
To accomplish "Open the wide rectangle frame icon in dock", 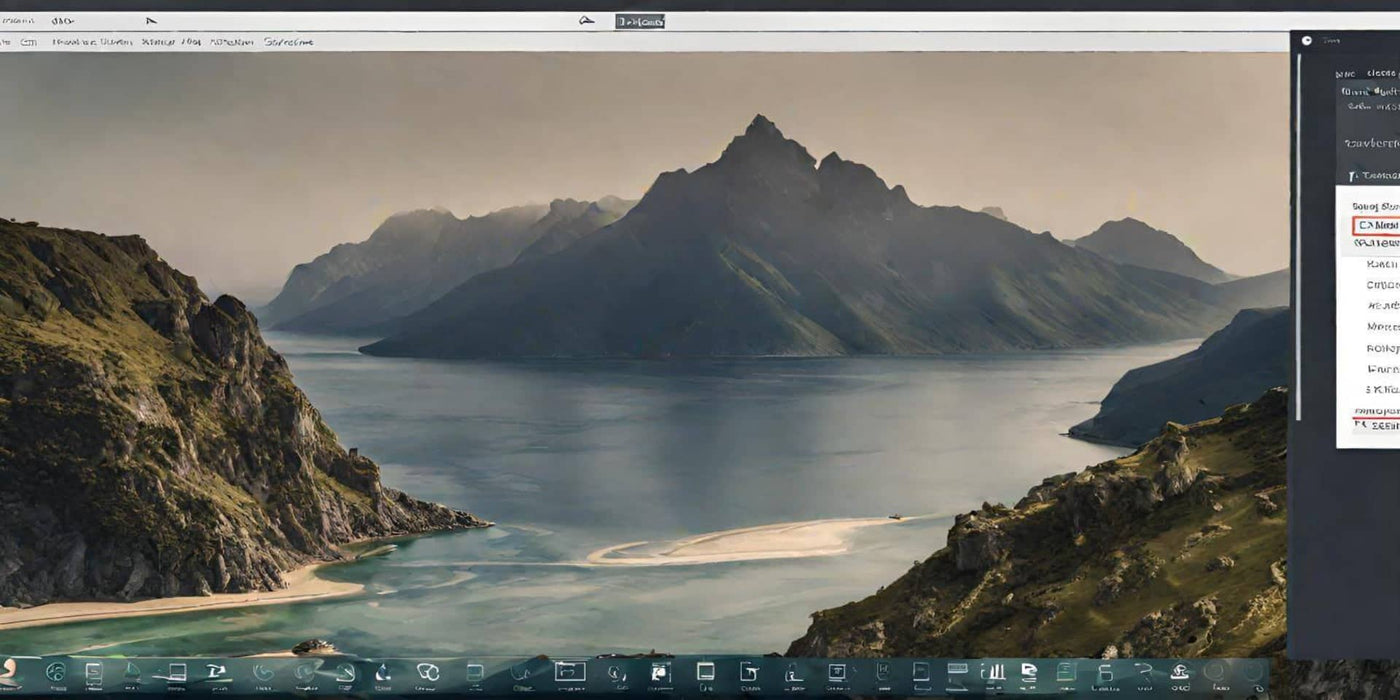I will click(x=570, y=672).
